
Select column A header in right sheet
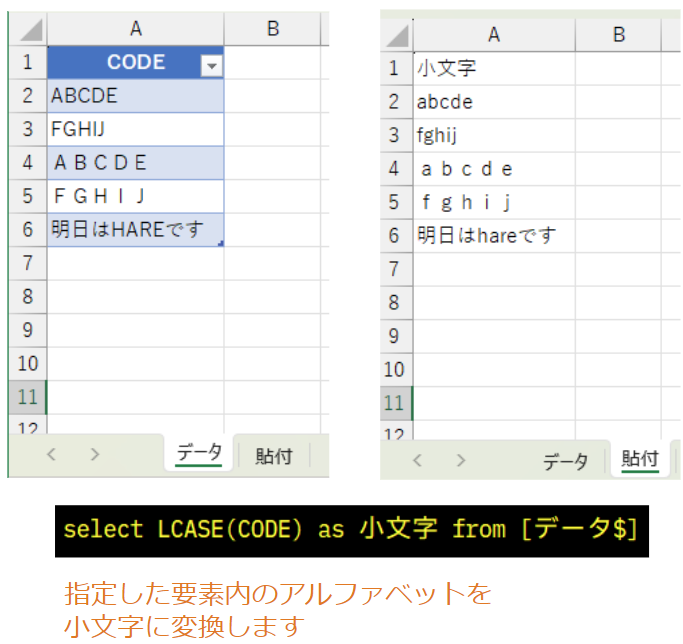tap(494, 35)
